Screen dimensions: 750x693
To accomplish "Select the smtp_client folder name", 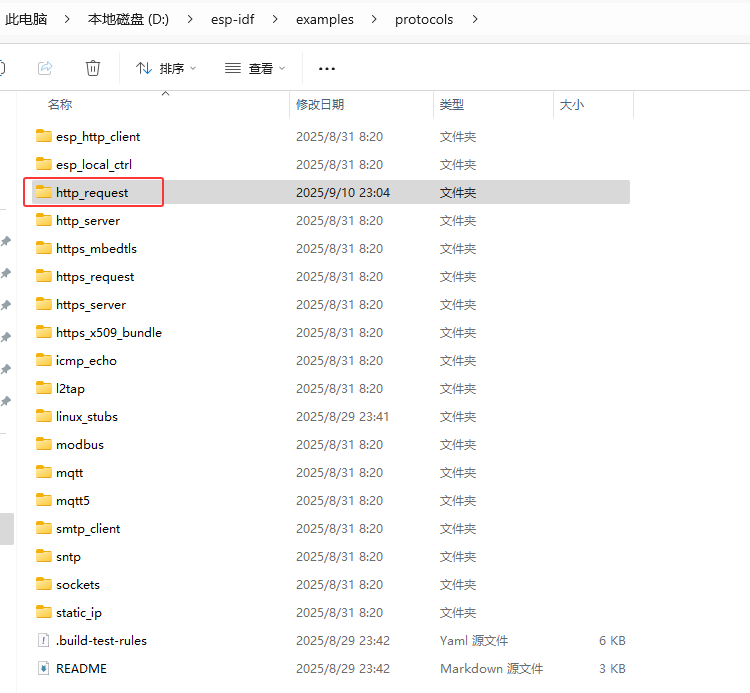I will pyautogui.click(x=88, y=528).
